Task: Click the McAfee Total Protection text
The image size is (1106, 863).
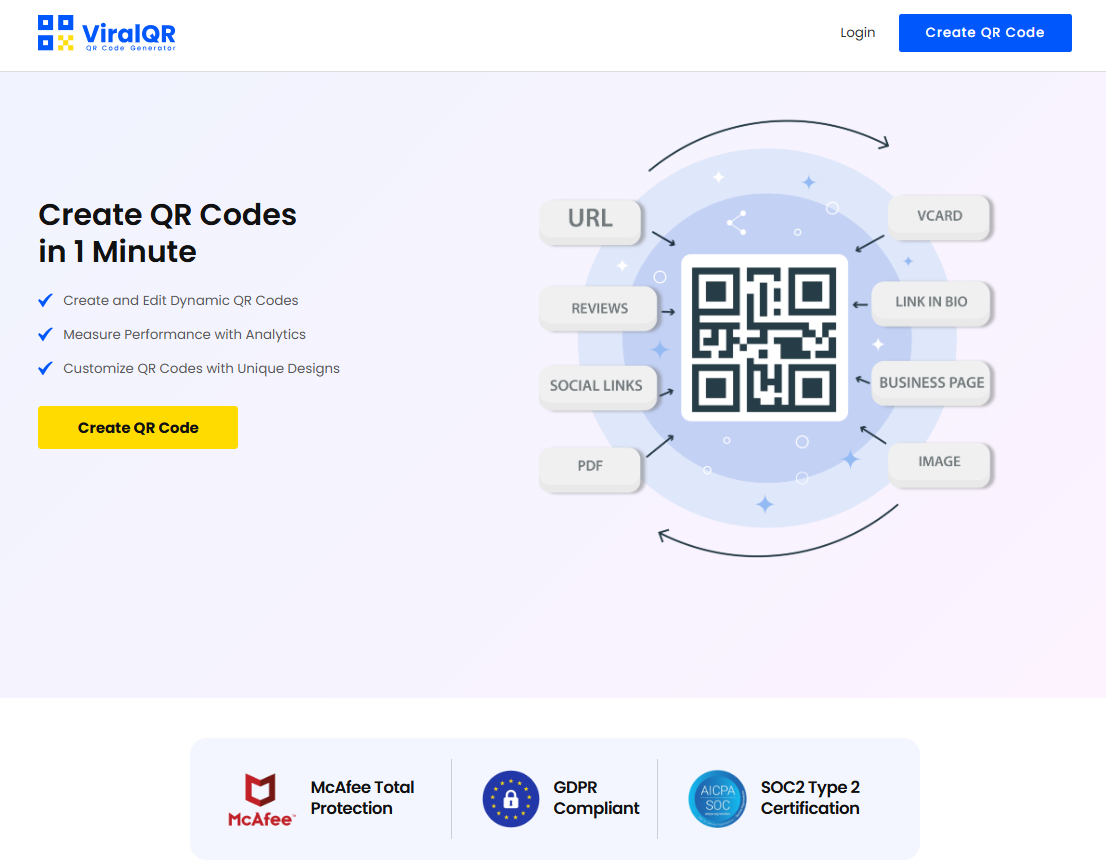Action: pyautogui.click(x=363, y=797)
